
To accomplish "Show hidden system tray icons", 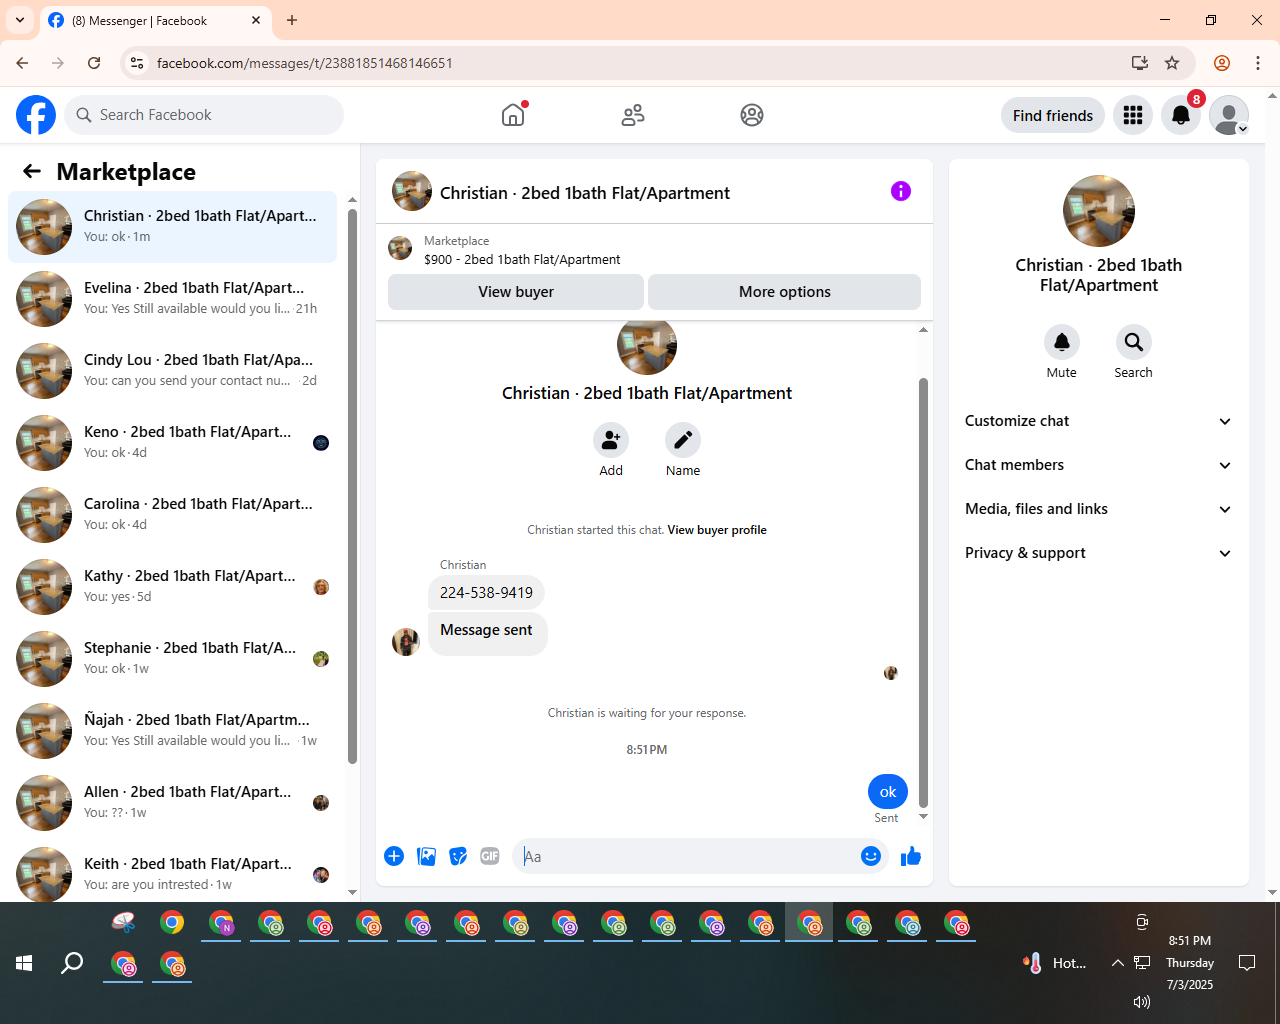I will 1117,963.
